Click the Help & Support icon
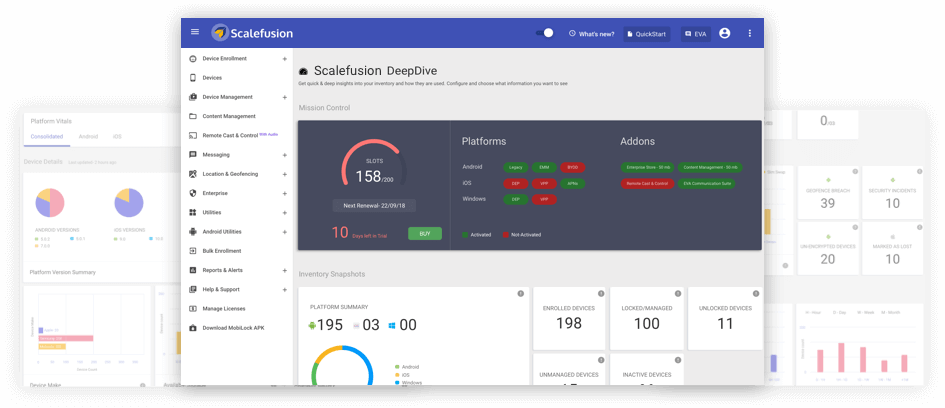The height and width of the screenshot is (408, 945). 193,289
